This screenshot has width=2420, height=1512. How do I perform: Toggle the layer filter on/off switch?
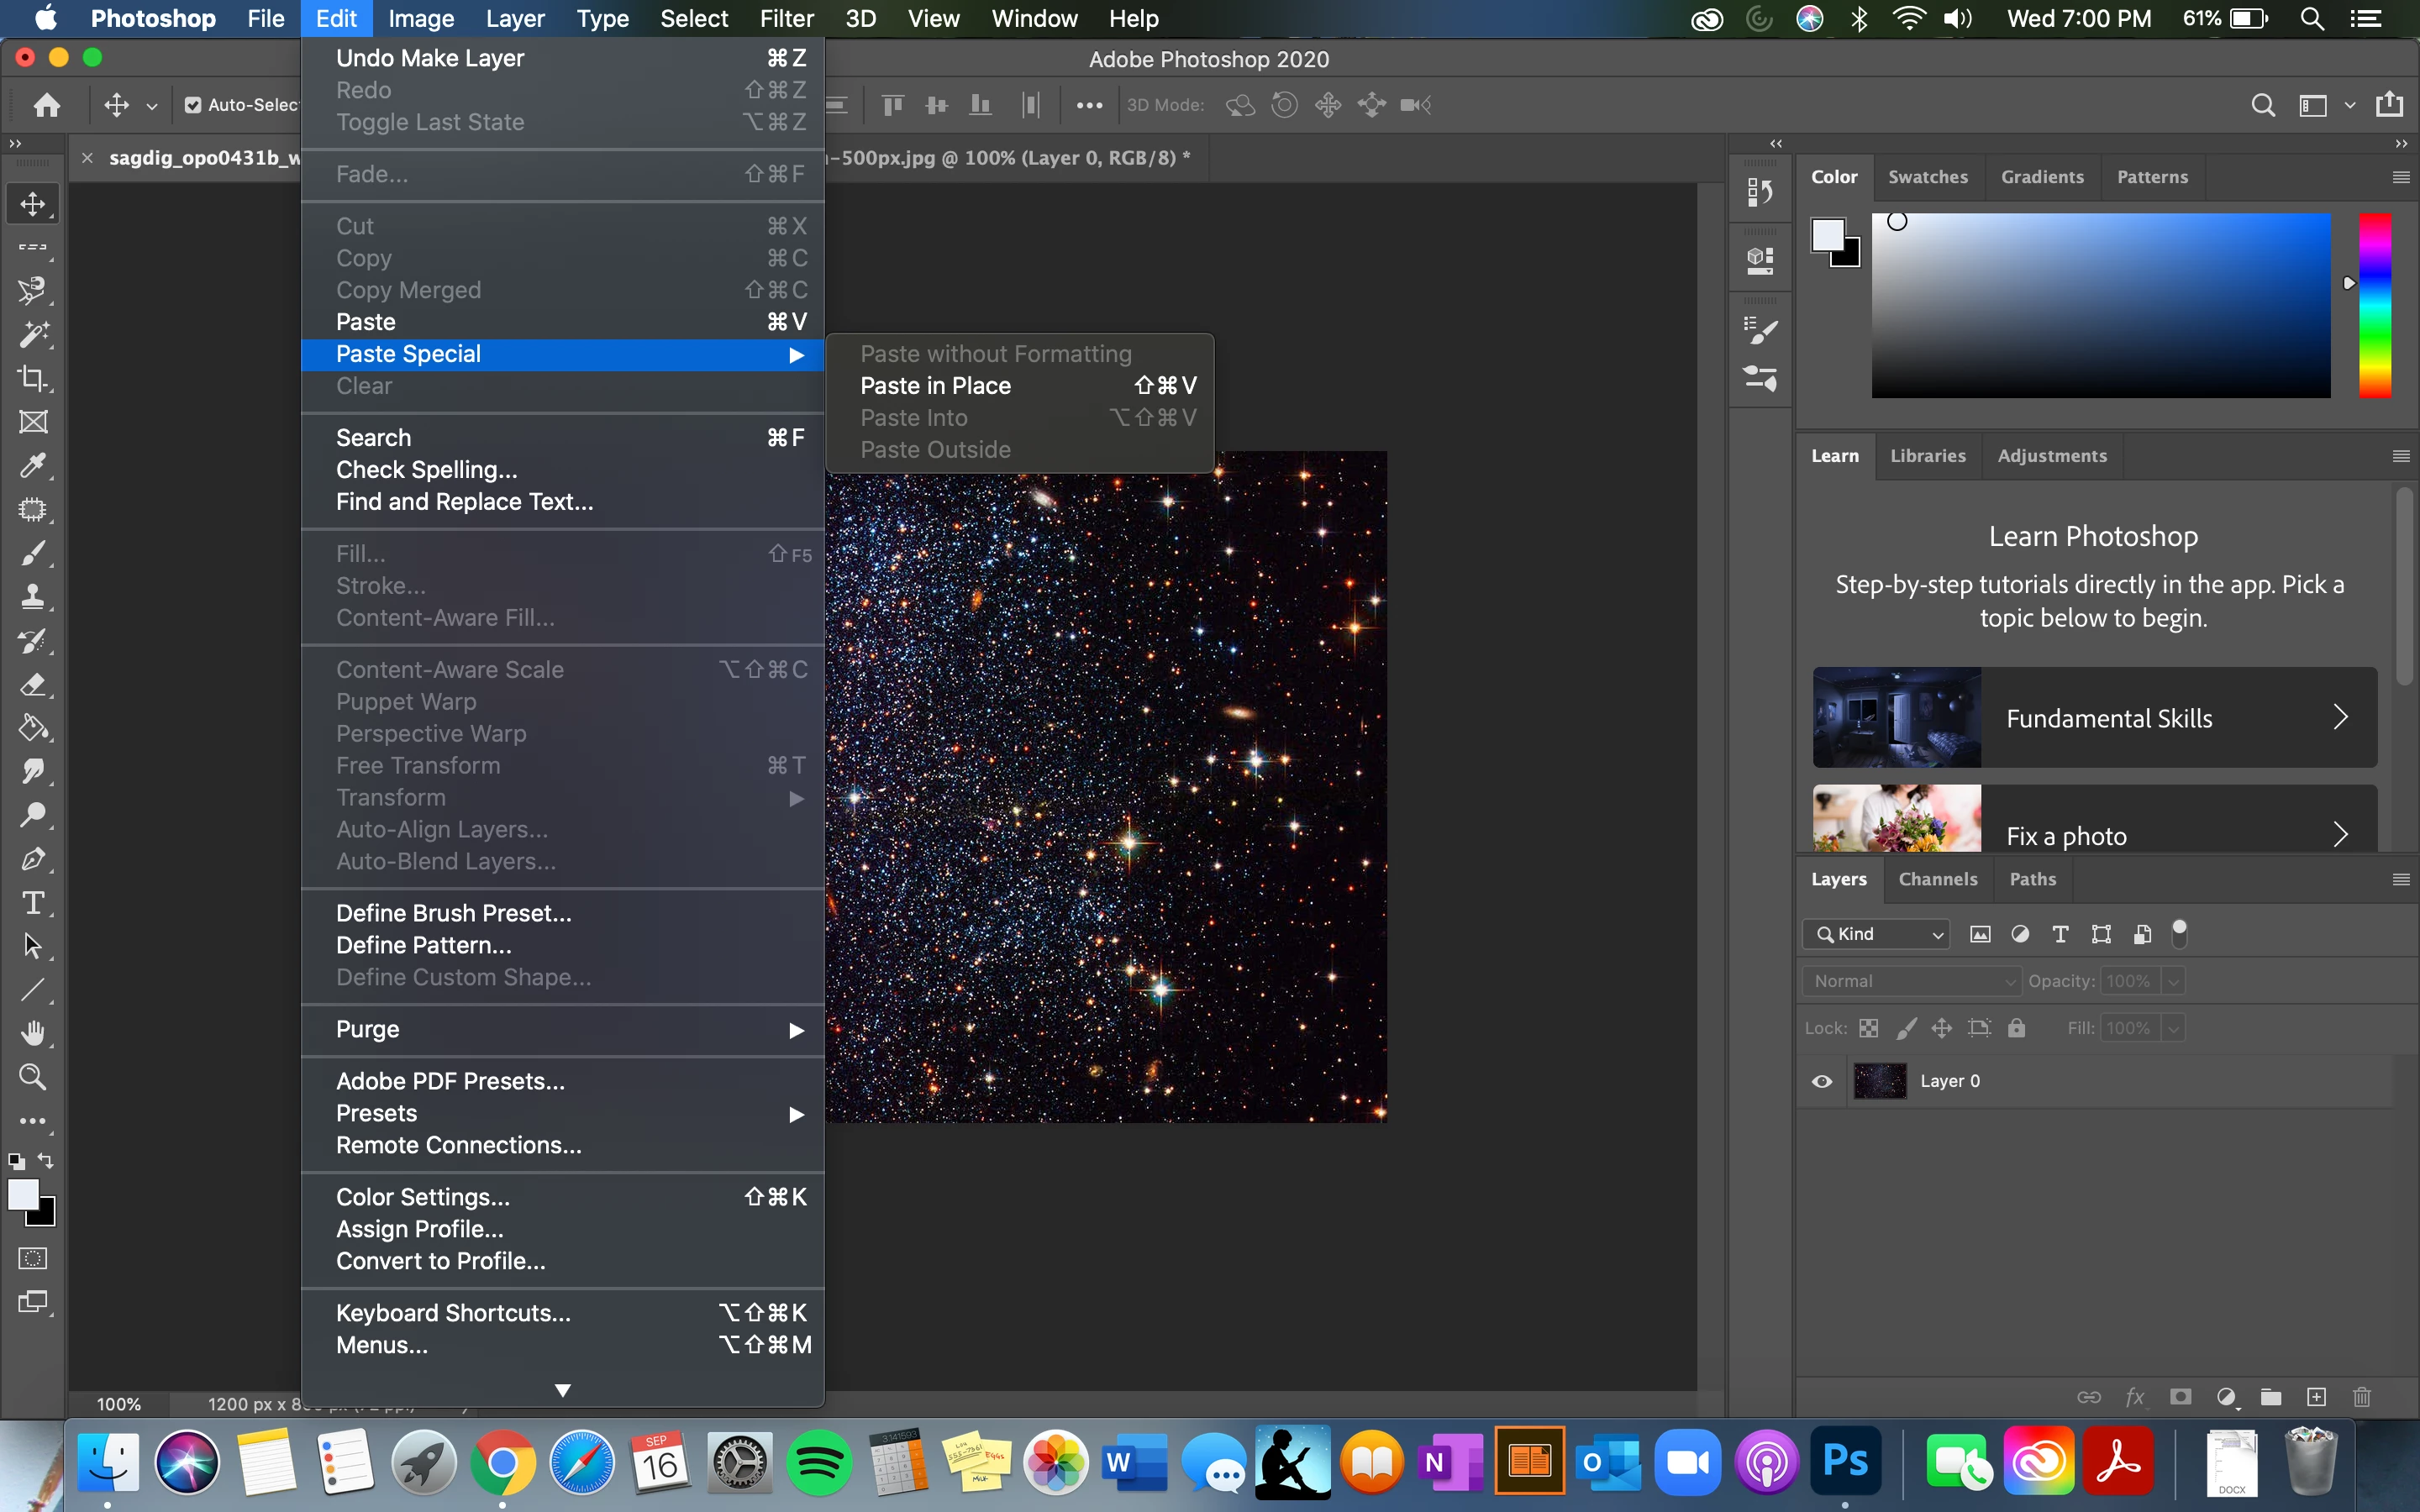coord(2180,933)
